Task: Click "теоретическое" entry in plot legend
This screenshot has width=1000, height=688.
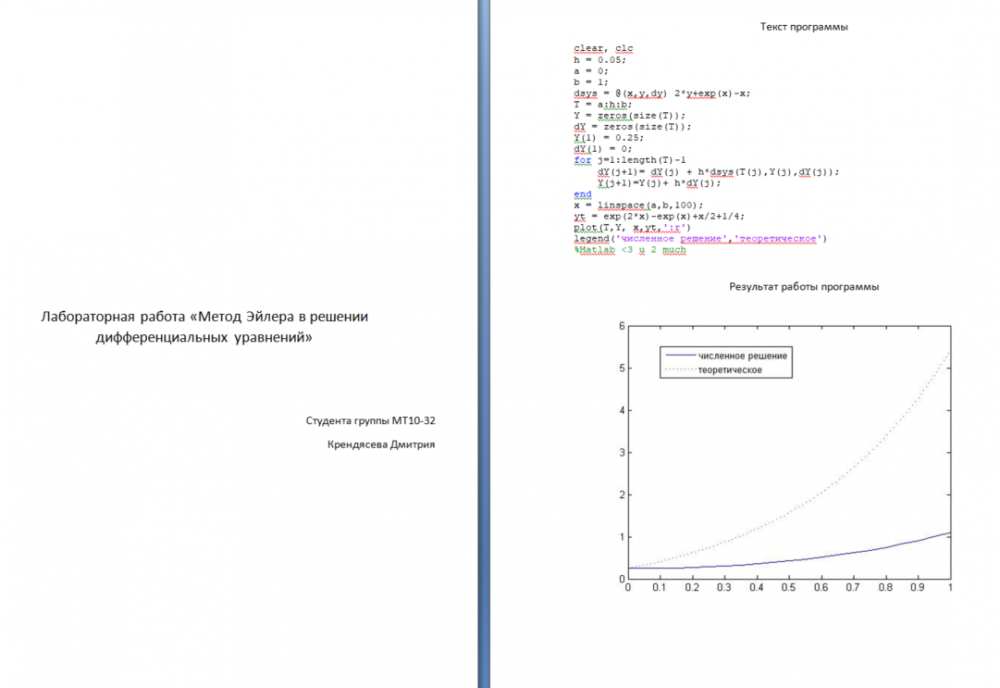Action: pyautogui.click(x=731, y=370)
